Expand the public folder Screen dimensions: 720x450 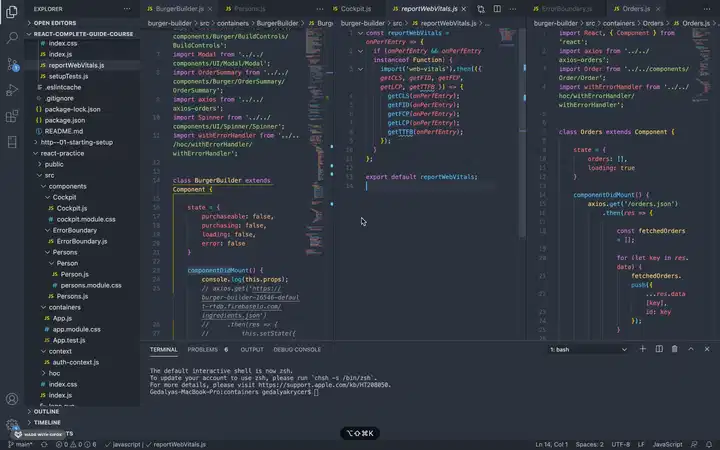click(x=54, y=164)
